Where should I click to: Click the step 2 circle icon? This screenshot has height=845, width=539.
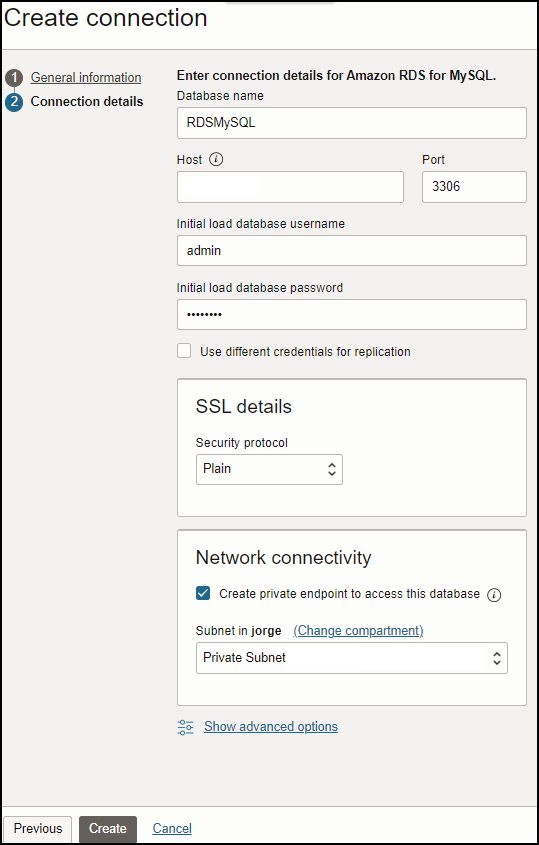(14, 102)
